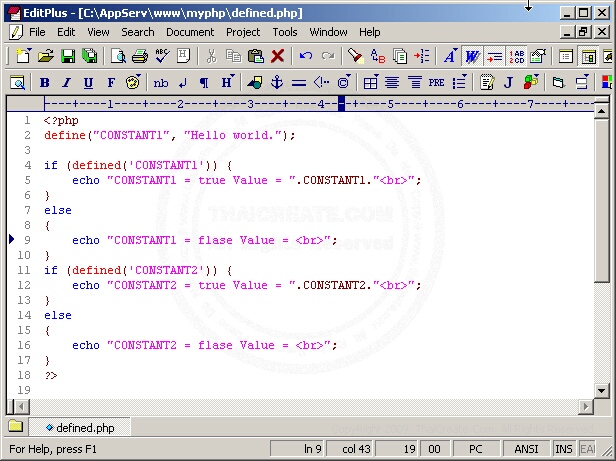The width and height of the screenshot is (616, 461).
Task: Open the Heading 'H' tag dropdown
Action: point(228,83)
